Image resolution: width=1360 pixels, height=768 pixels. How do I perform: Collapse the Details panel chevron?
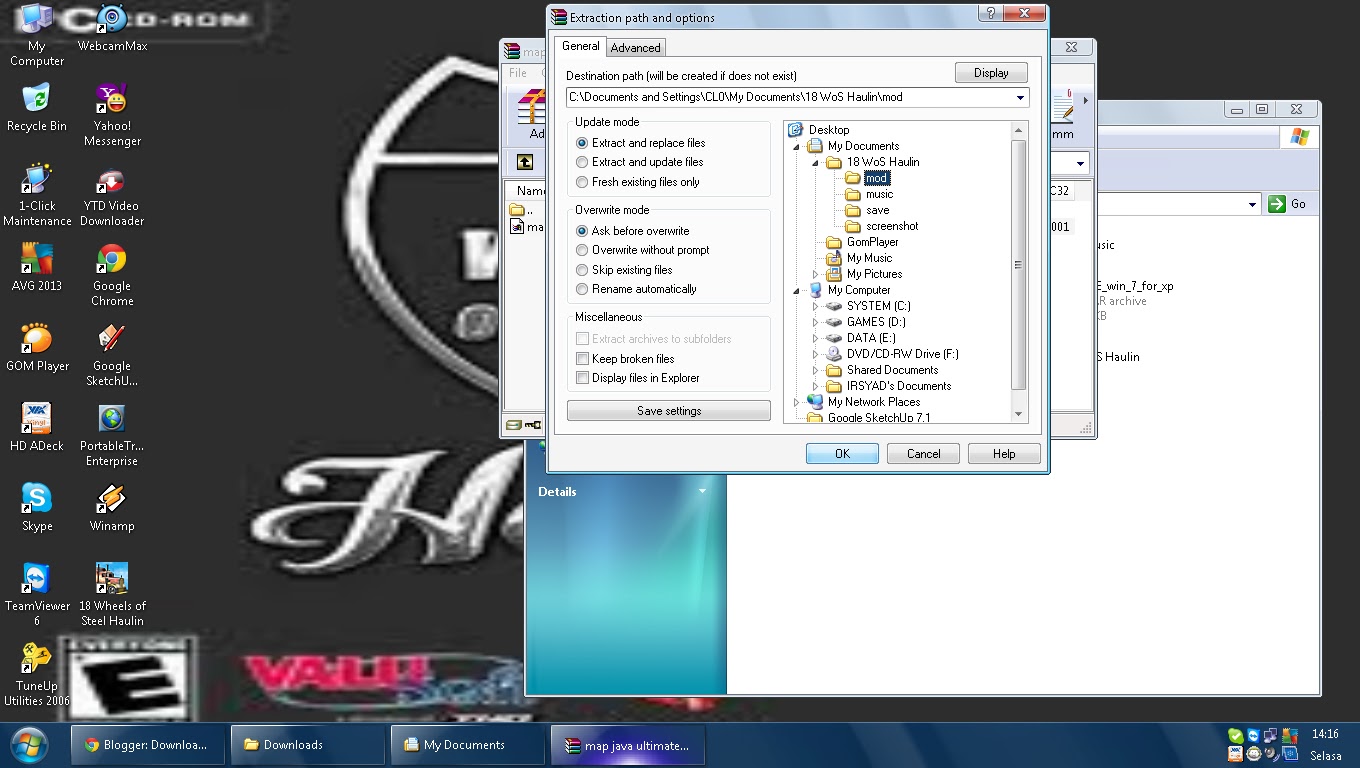(x=702, y=491)
